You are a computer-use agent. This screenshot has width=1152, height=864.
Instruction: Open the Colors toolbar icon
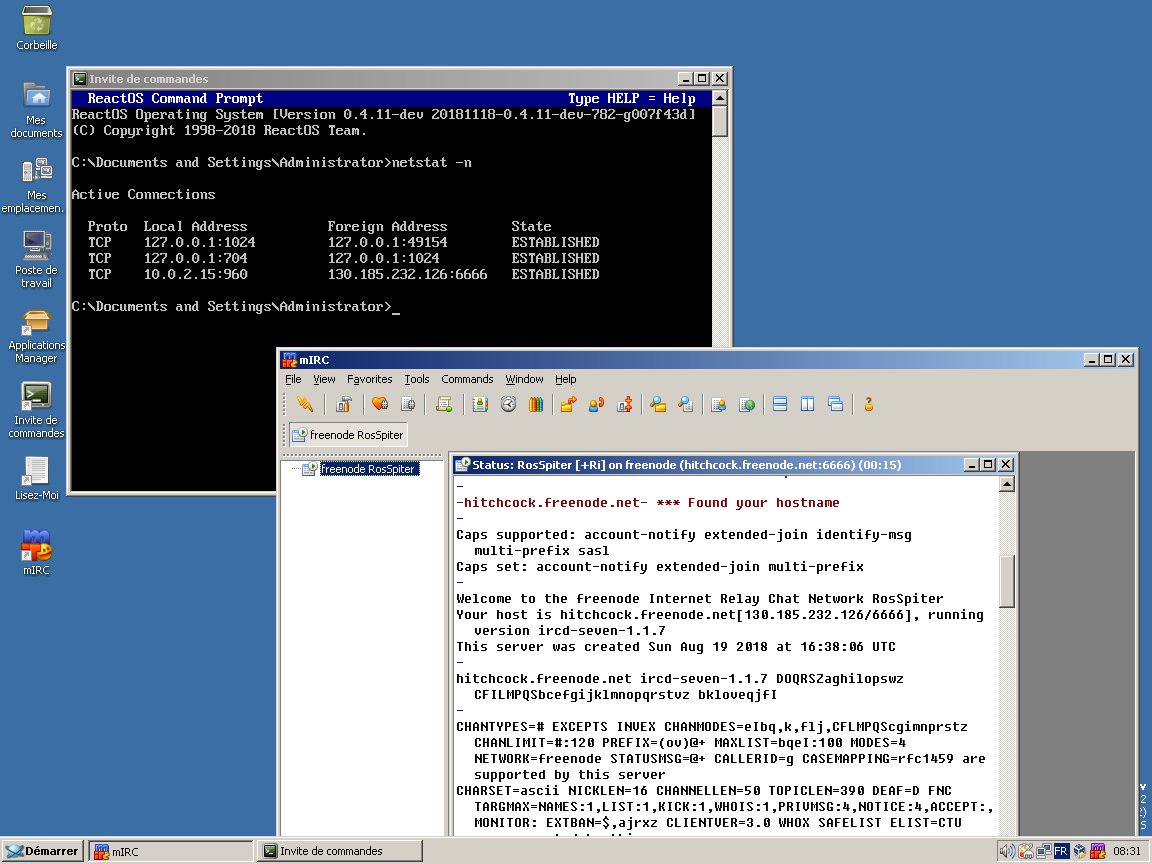click(x=535, y=404)
